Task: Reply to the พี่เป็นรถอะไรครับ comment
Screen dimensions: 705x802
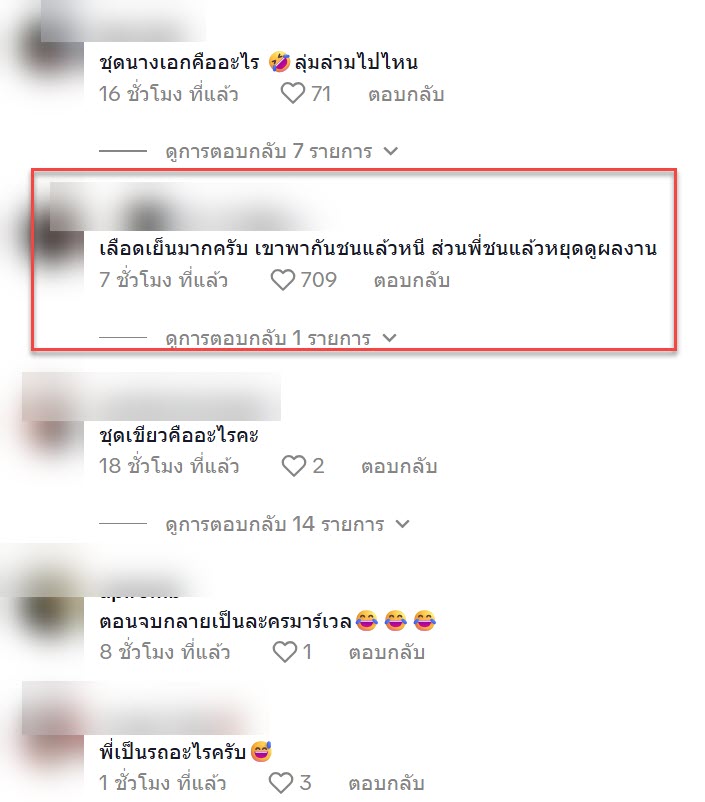Action: (387, 783)
